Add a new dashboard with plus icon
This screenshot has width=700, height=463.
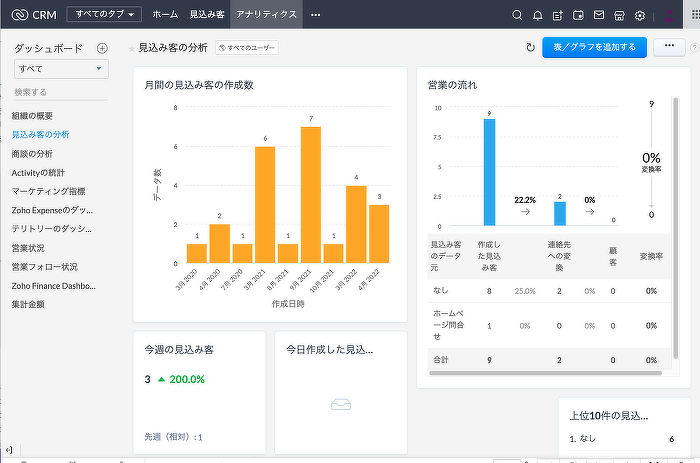pos(102,48)
